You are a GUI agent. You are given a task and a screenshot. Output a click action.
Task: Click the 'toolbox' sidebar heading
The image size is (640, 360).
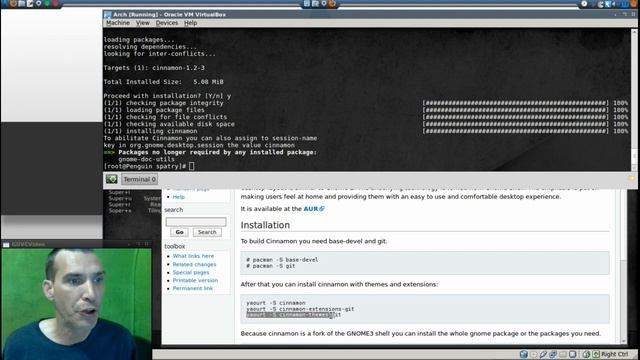pos(175,247)
